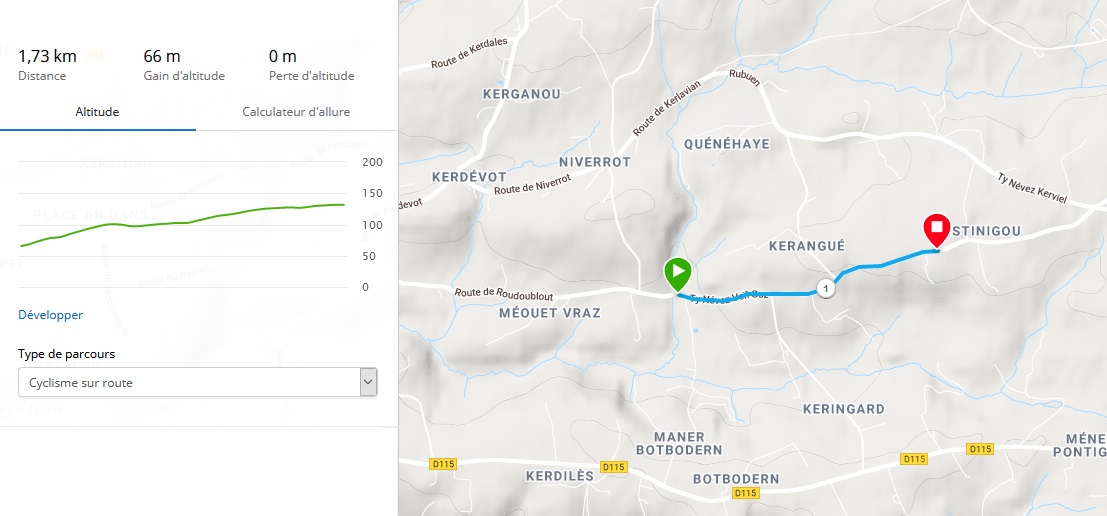Click the D115 badge nearest the map's right edge
The height and width of the screenshot is (516, 1107).
click(980, 449)
